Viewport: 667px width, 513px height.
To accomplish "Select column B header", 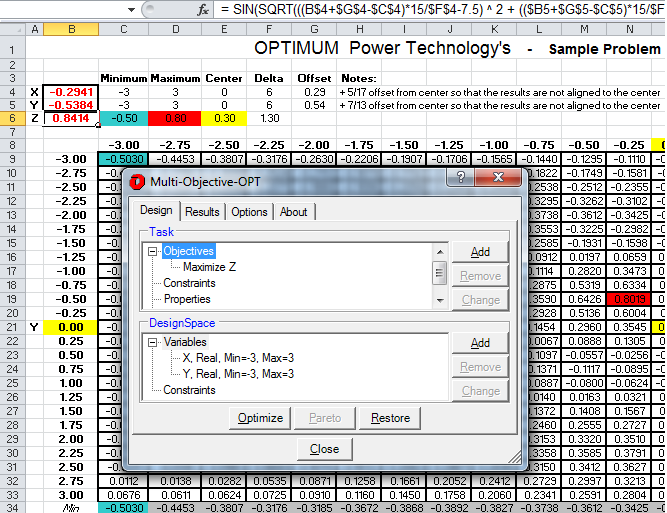I will click(71, 29).
